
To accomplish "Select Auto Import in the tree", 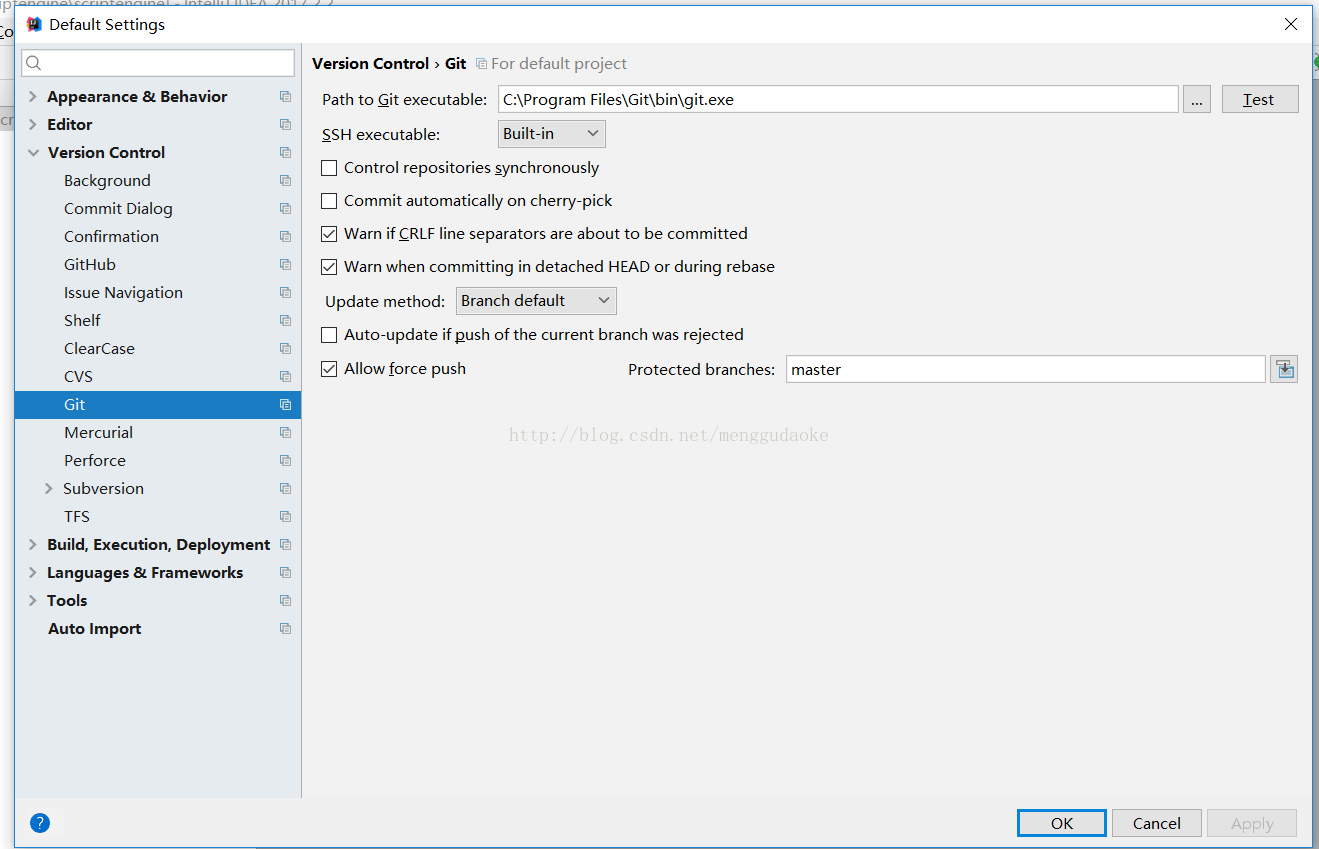I will click(95, 629).
